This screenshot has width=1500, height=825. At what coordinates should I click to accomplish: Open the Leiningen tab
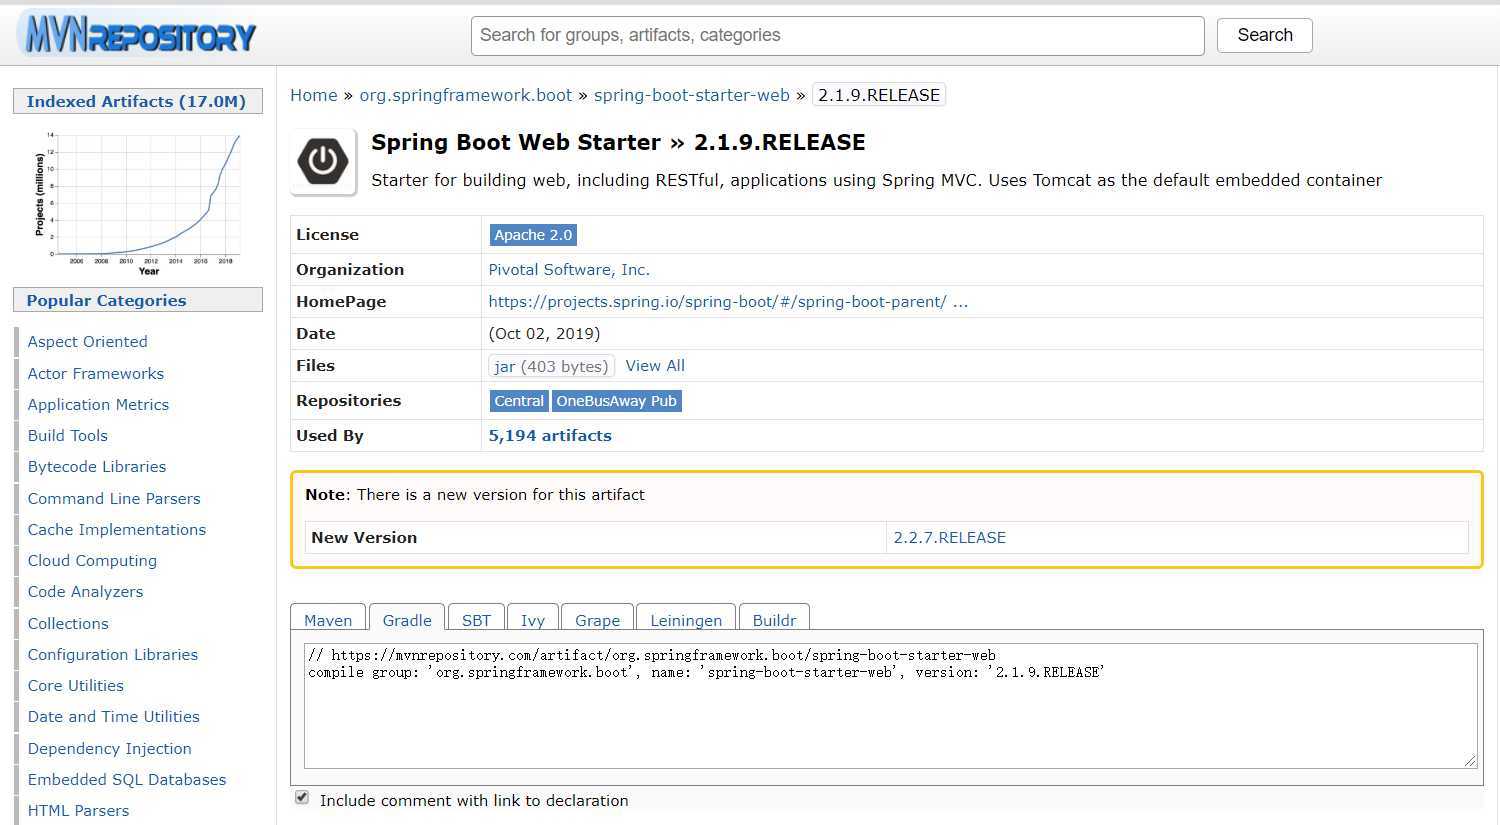pyautogui.click(x=686, y=620)
